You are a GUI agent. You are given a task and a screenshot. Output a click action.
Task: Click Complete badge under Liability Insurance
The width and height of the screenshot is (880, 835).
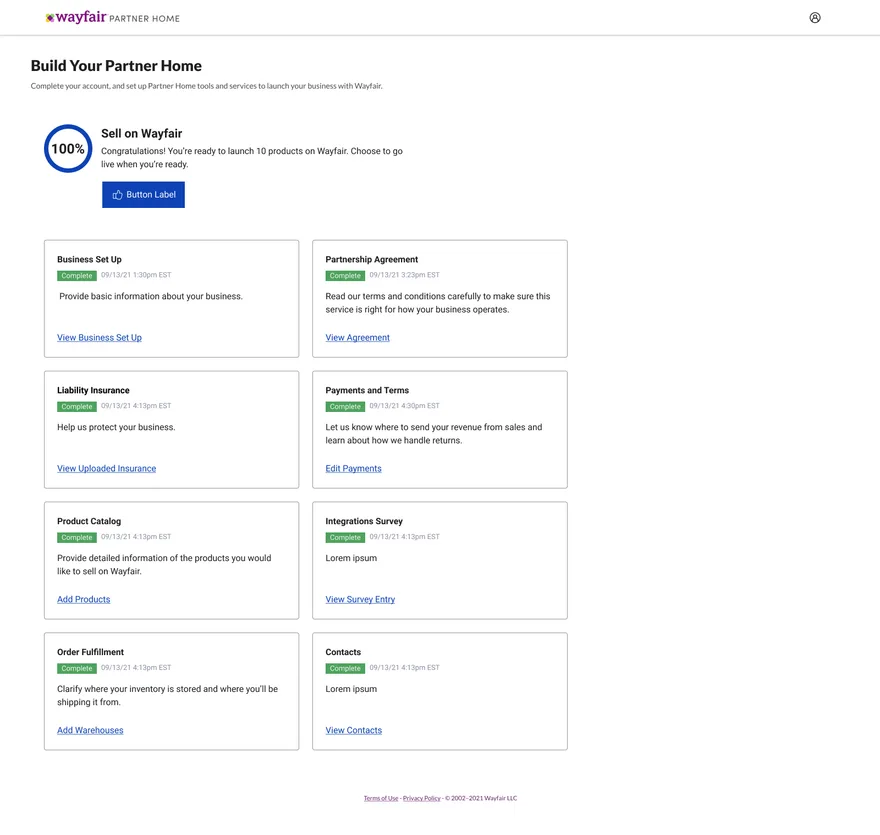coord(77,406)
